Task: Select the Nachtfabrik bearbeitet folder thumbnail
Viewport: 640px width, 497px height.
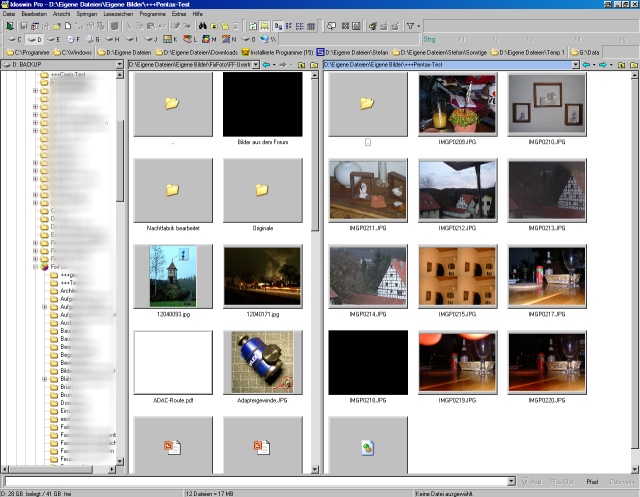Action: point(173,190)
